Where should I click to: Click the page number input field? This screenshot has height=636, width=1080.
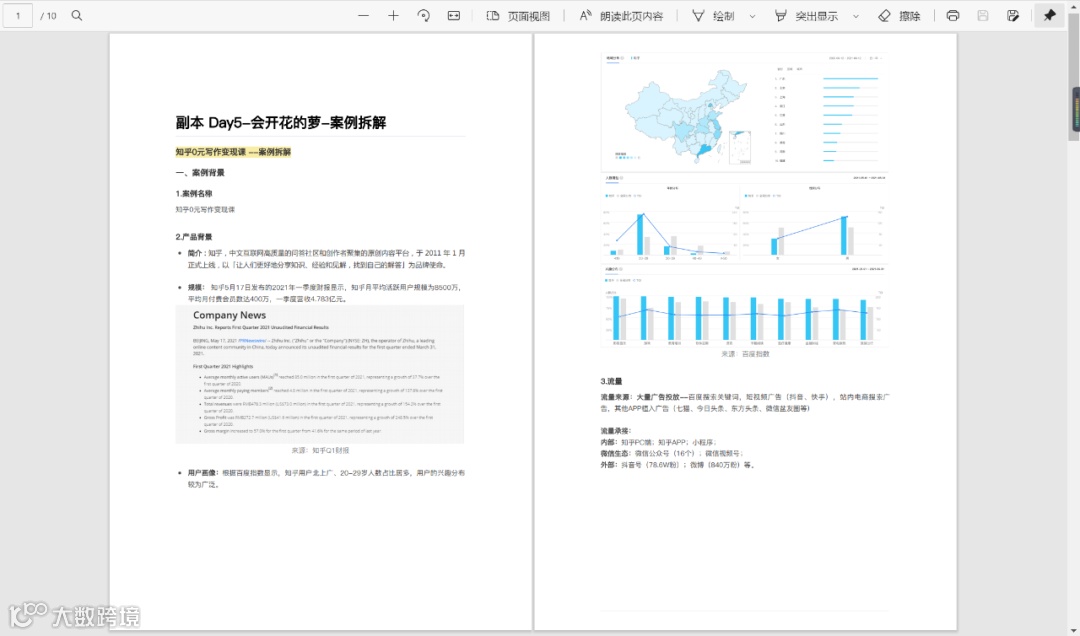pos(17,15)
